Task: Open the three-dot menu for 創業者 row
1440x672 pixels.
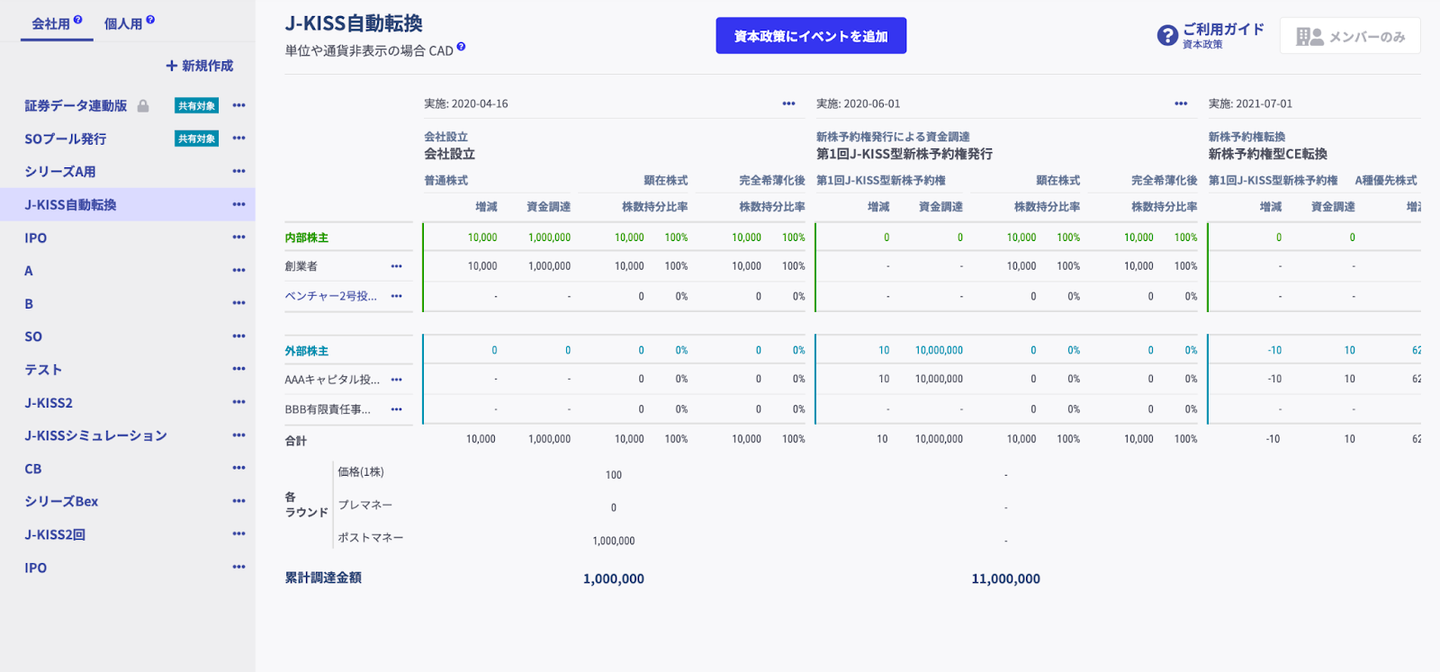Action: [396, 266]
